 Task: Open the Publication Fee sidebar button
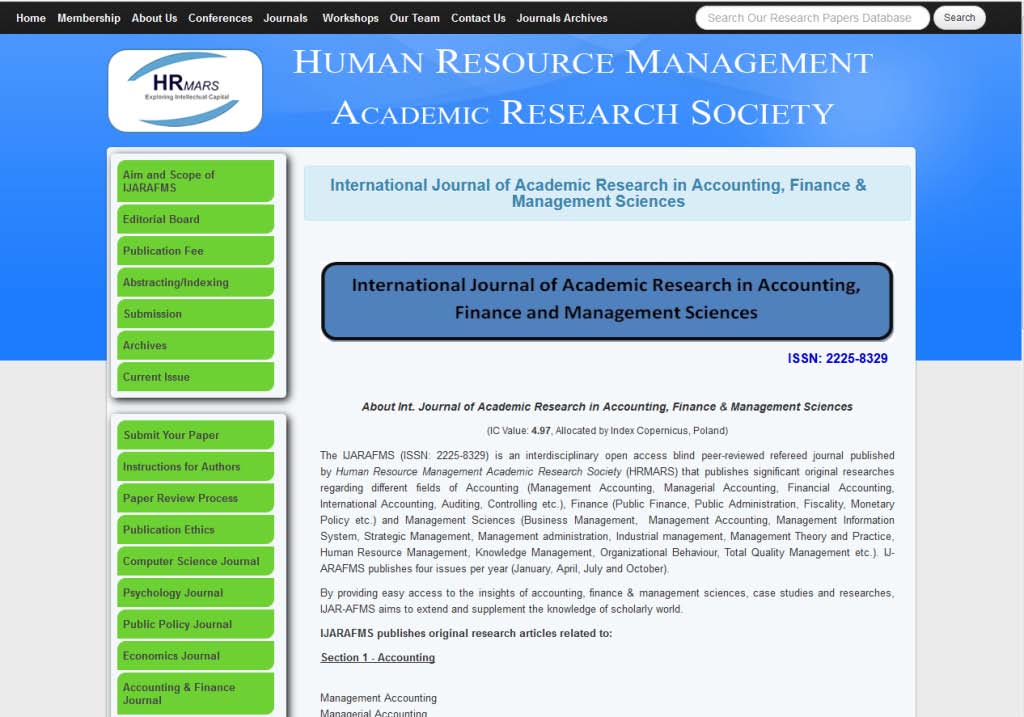pos(195,251)
